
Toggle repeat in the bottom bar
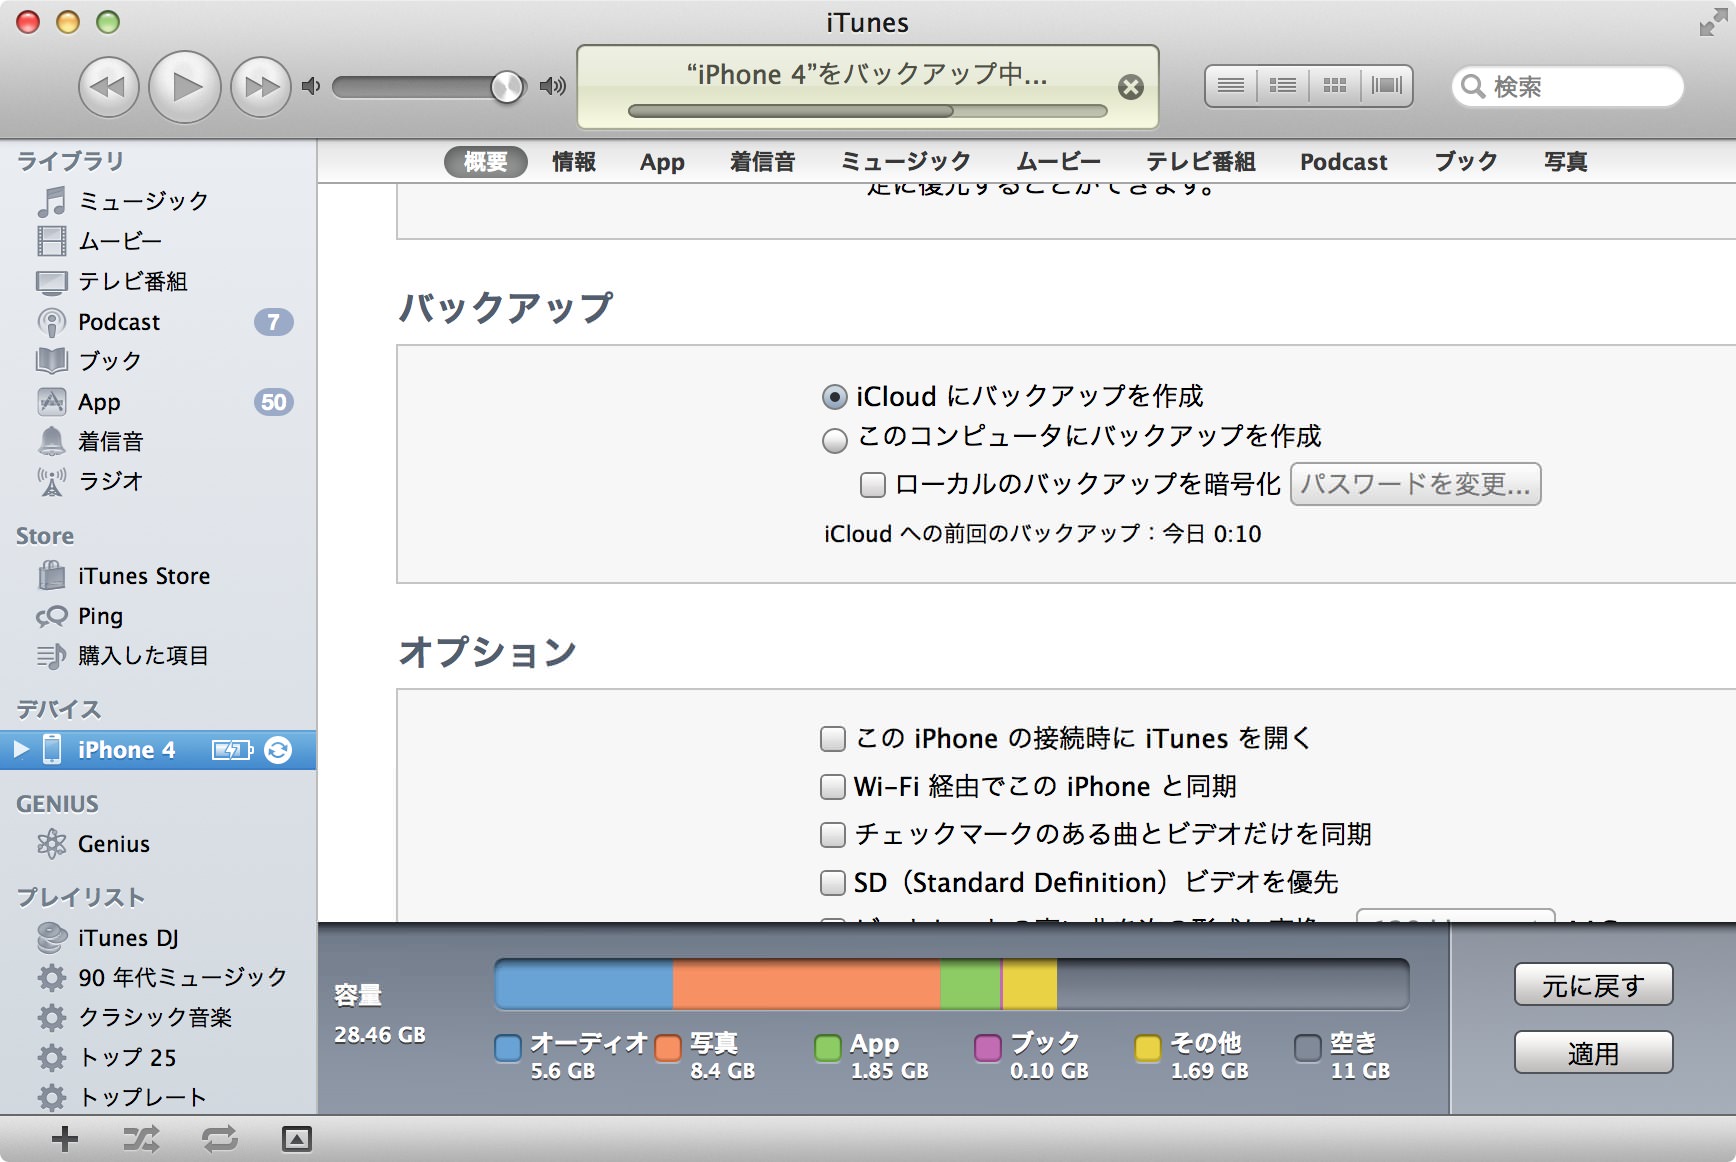coord(220,1139)
